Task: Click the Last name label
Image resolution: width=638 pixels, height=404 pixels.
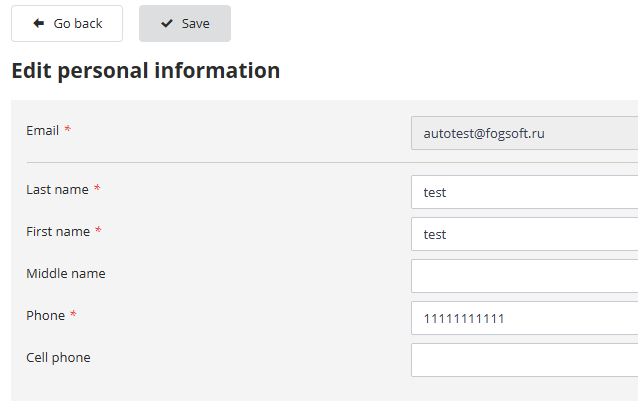Action: 57,190
